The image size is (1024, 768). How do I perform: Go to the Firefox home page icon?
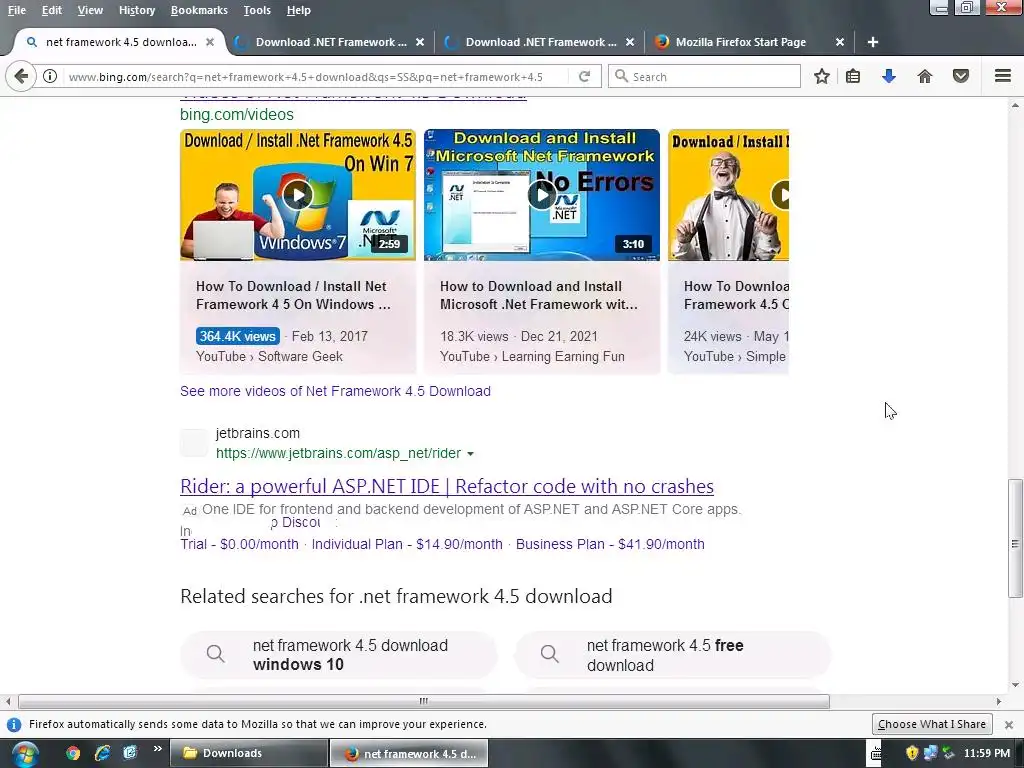point(925,76)
